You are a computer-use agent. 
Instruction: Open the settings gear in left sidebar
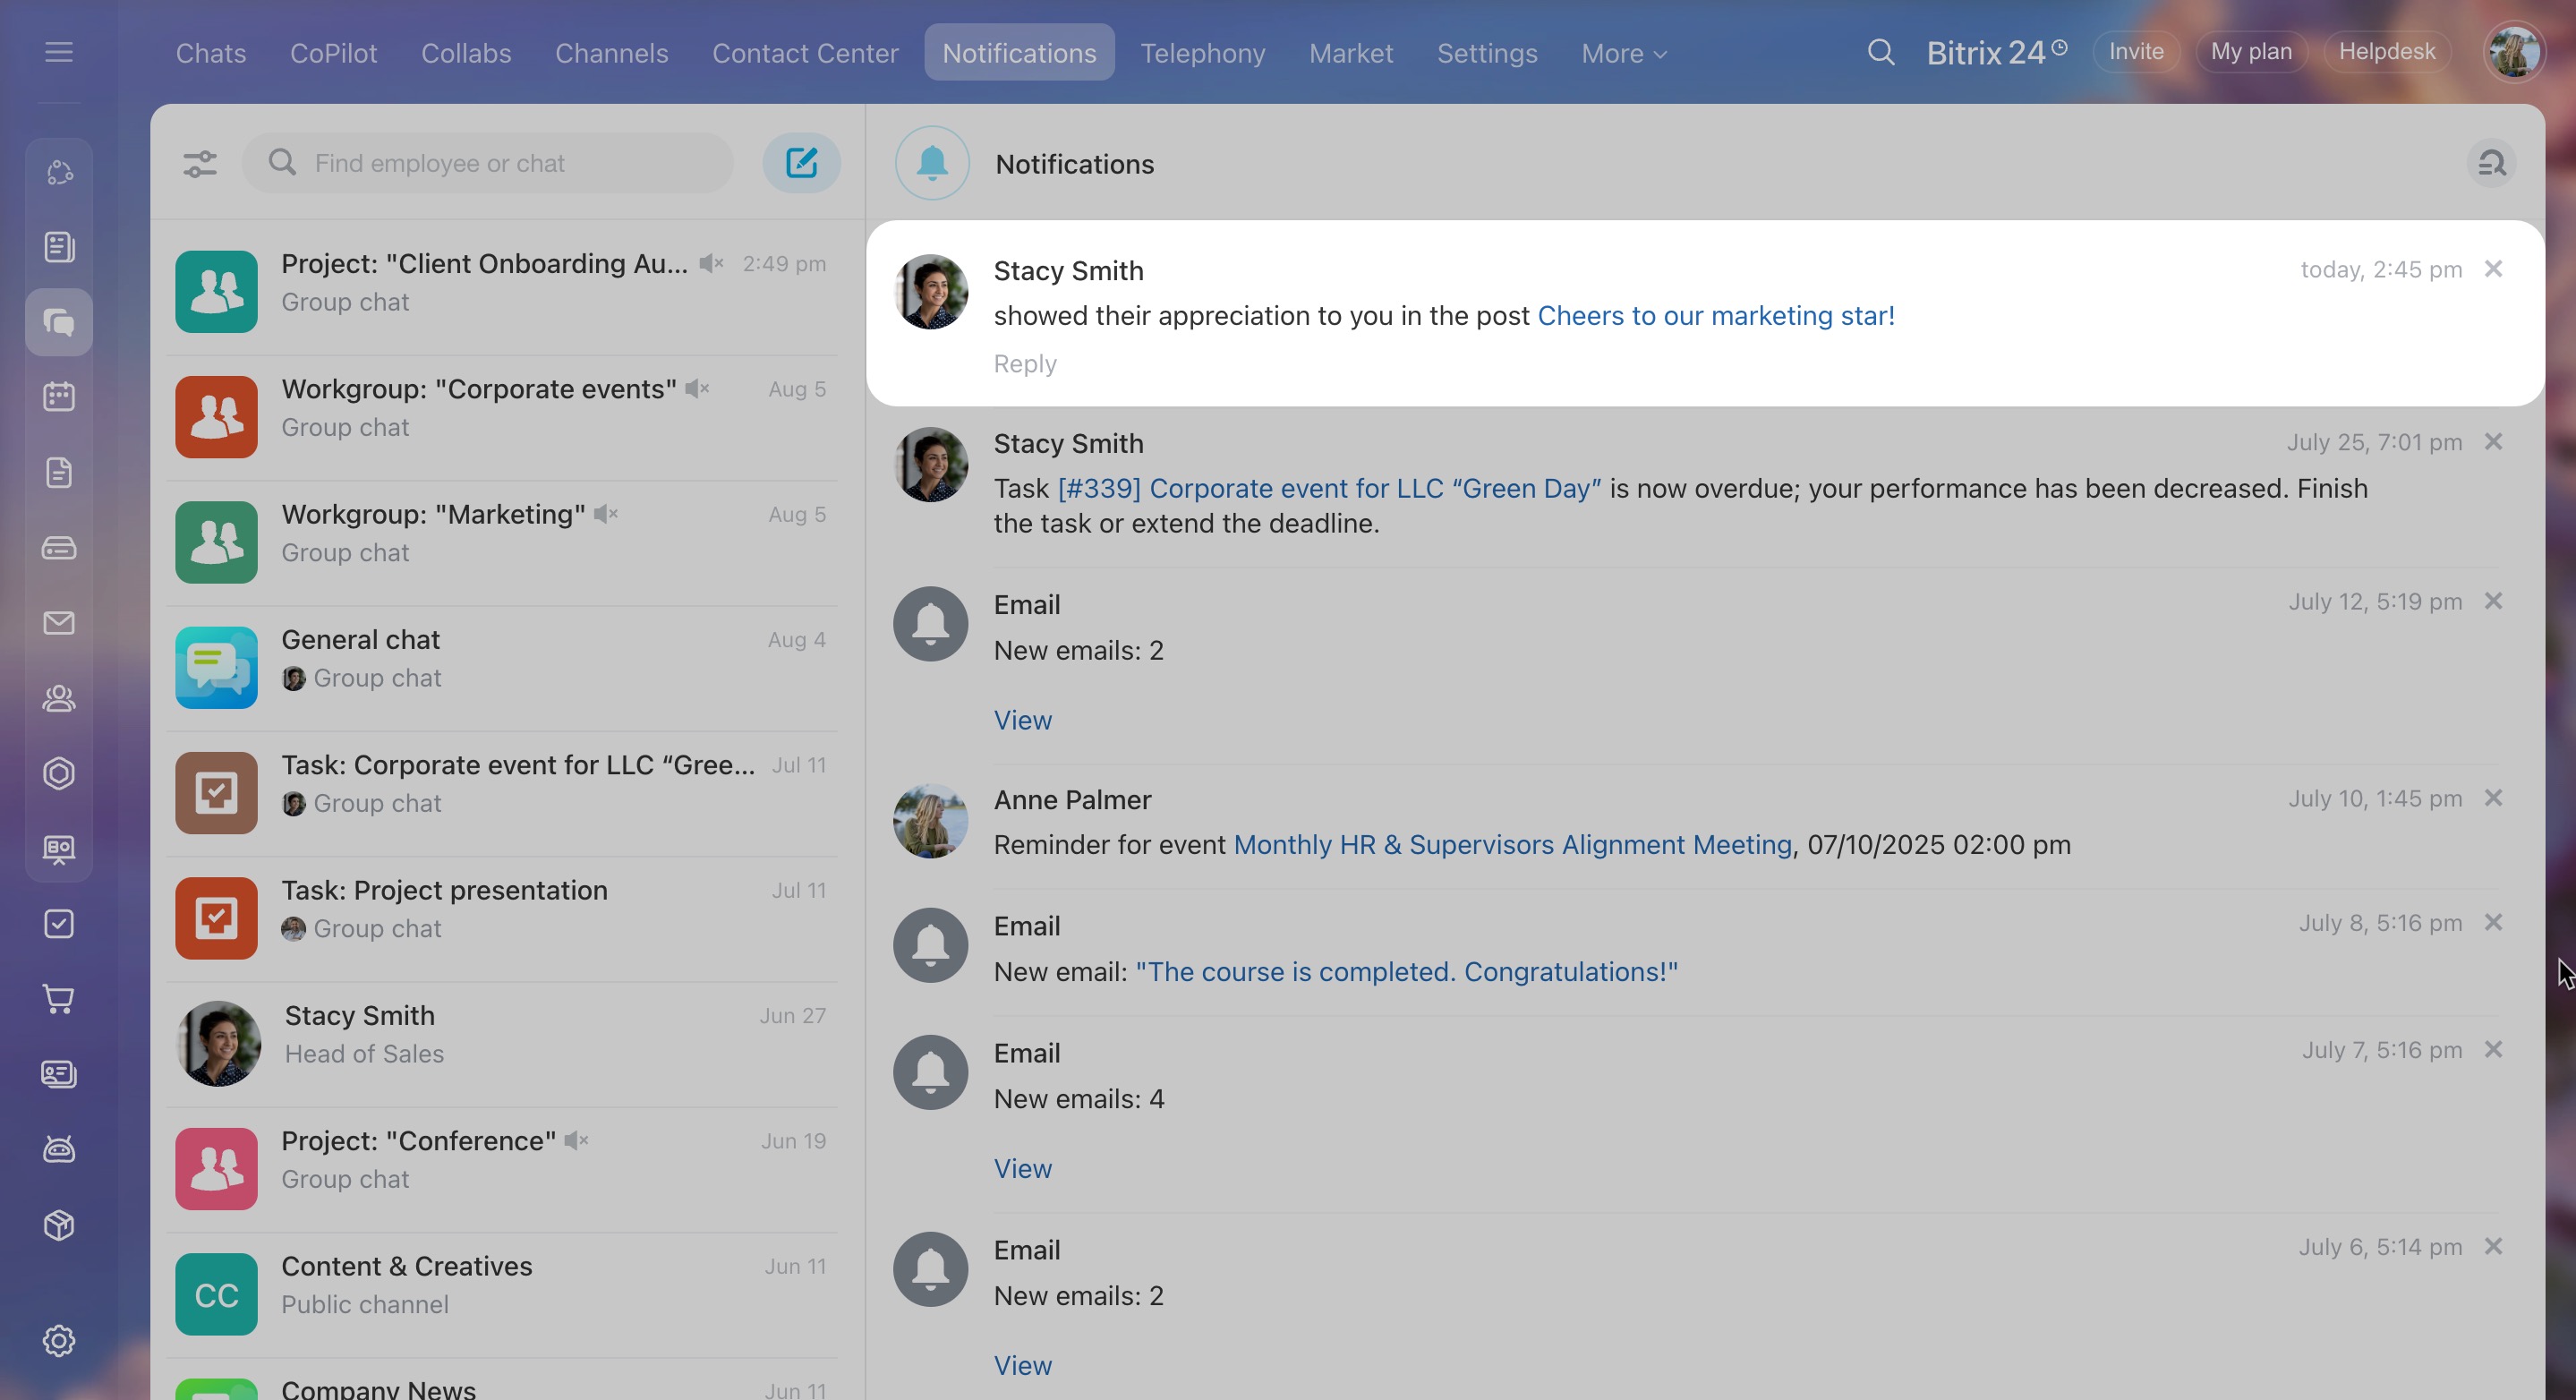coord(59,1341)
